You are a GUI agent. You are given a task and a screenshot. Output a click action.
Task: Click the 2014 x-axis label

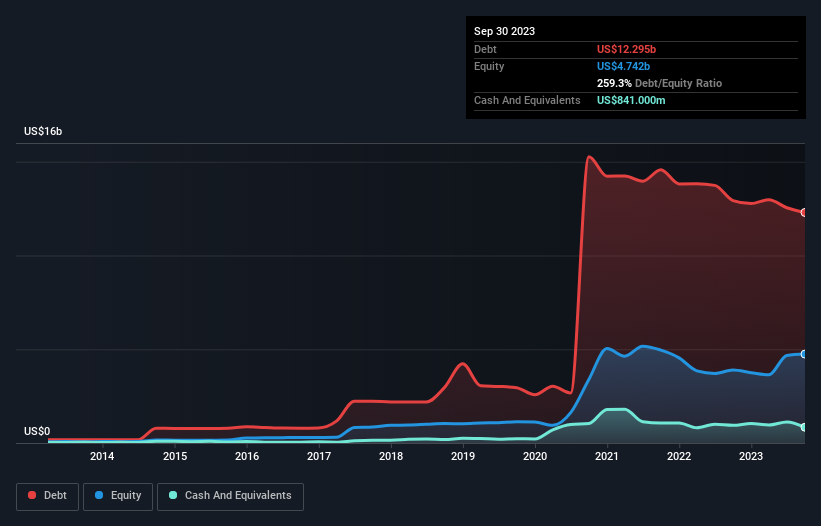click(x=102, y=456)
